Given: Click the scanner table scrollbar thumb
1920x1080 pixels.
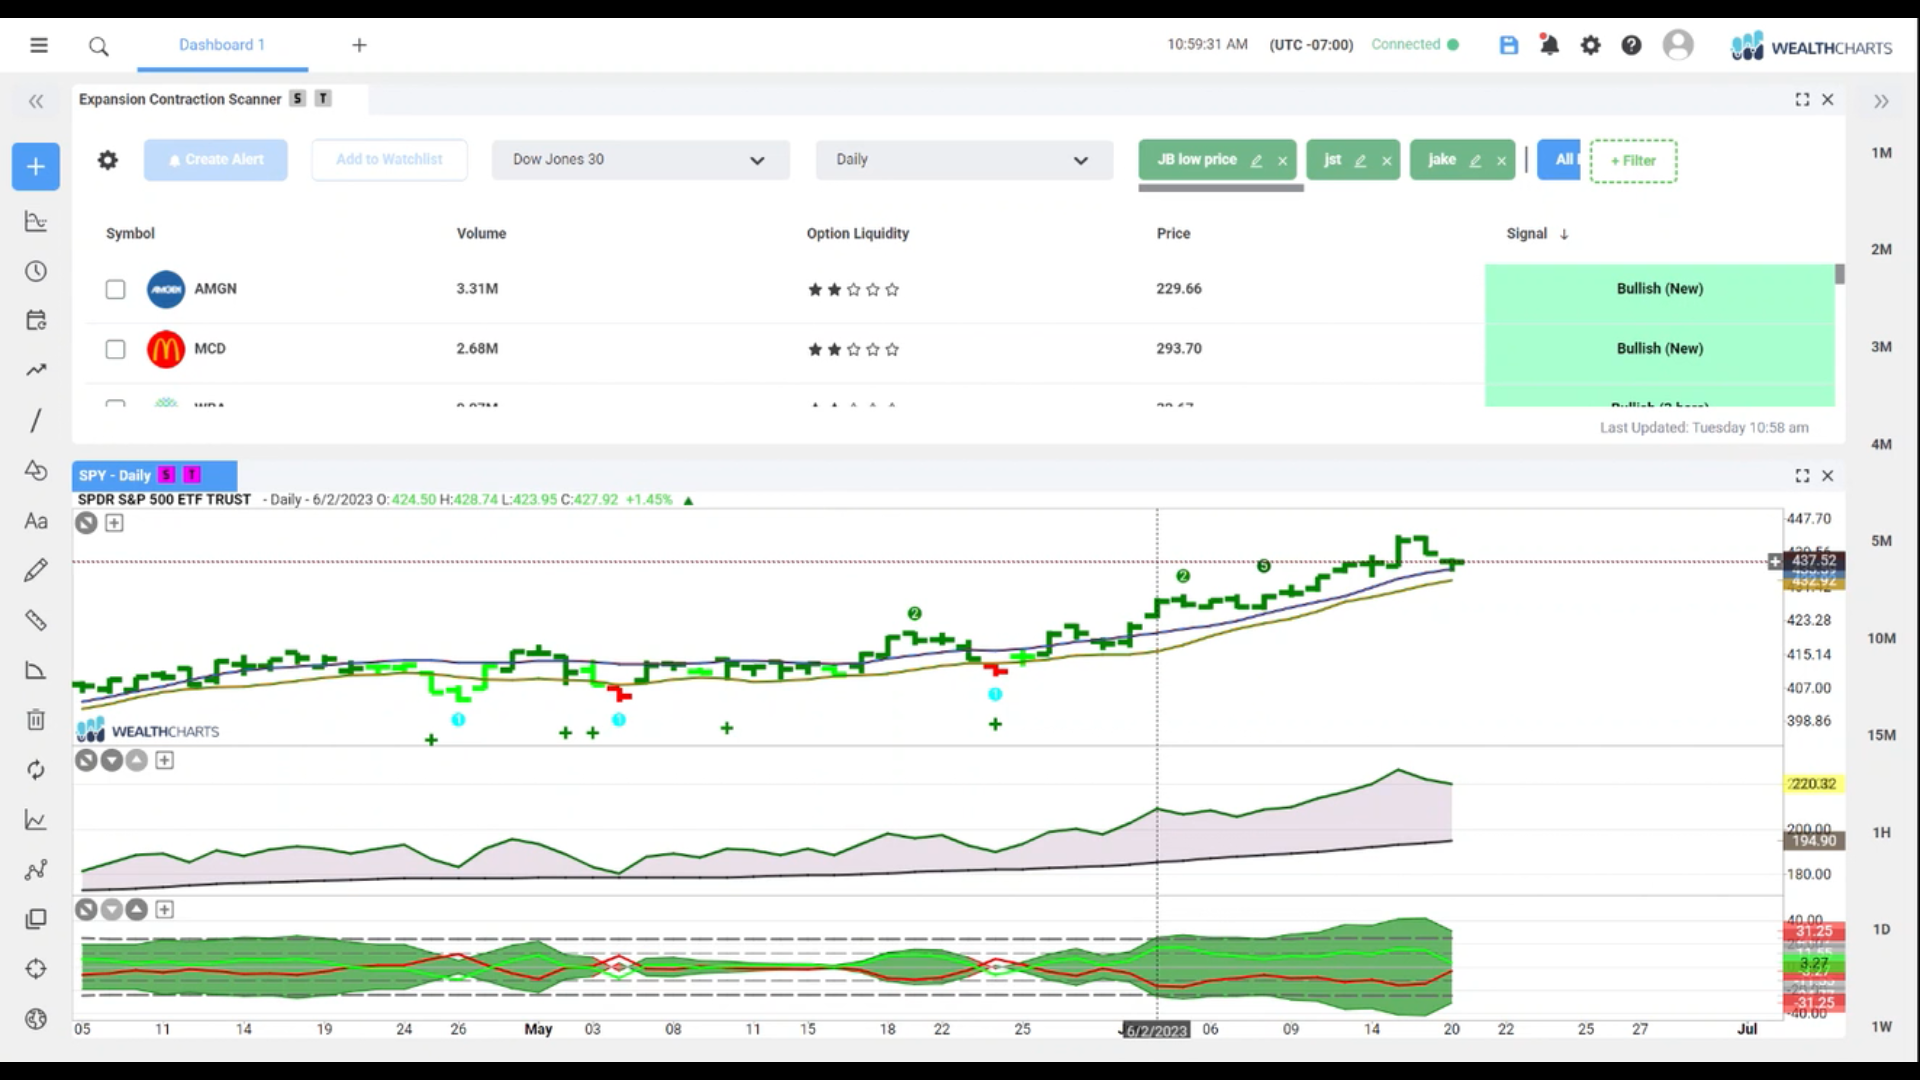Looking at the screenshot, I should [1840, 274].
